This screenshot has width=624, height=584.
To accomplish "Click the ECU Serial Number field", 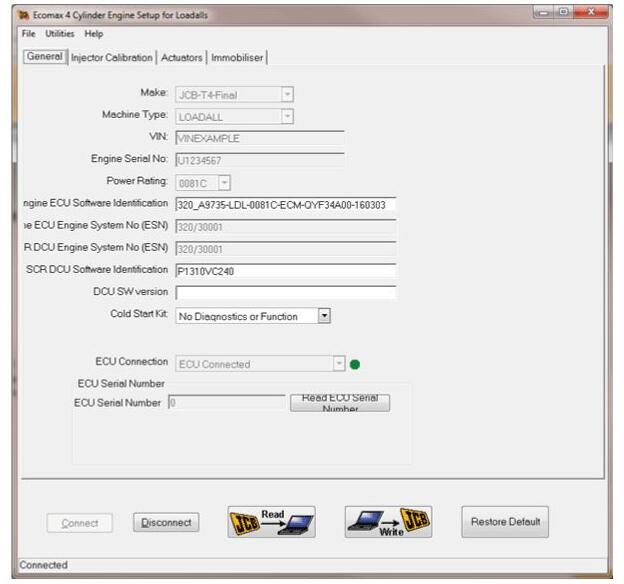I will point(227,402).
